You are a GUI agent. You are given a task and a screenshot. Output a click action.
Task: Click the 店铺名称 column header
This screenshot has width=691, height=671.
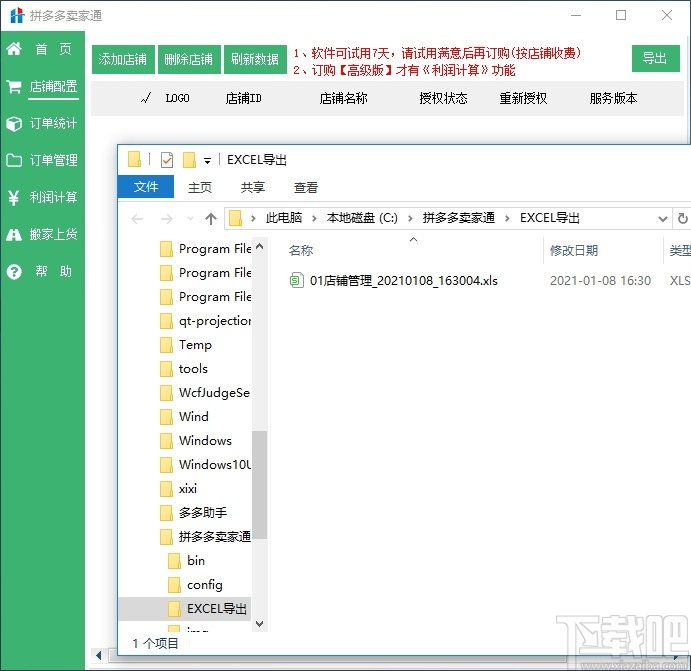point(343,98)
